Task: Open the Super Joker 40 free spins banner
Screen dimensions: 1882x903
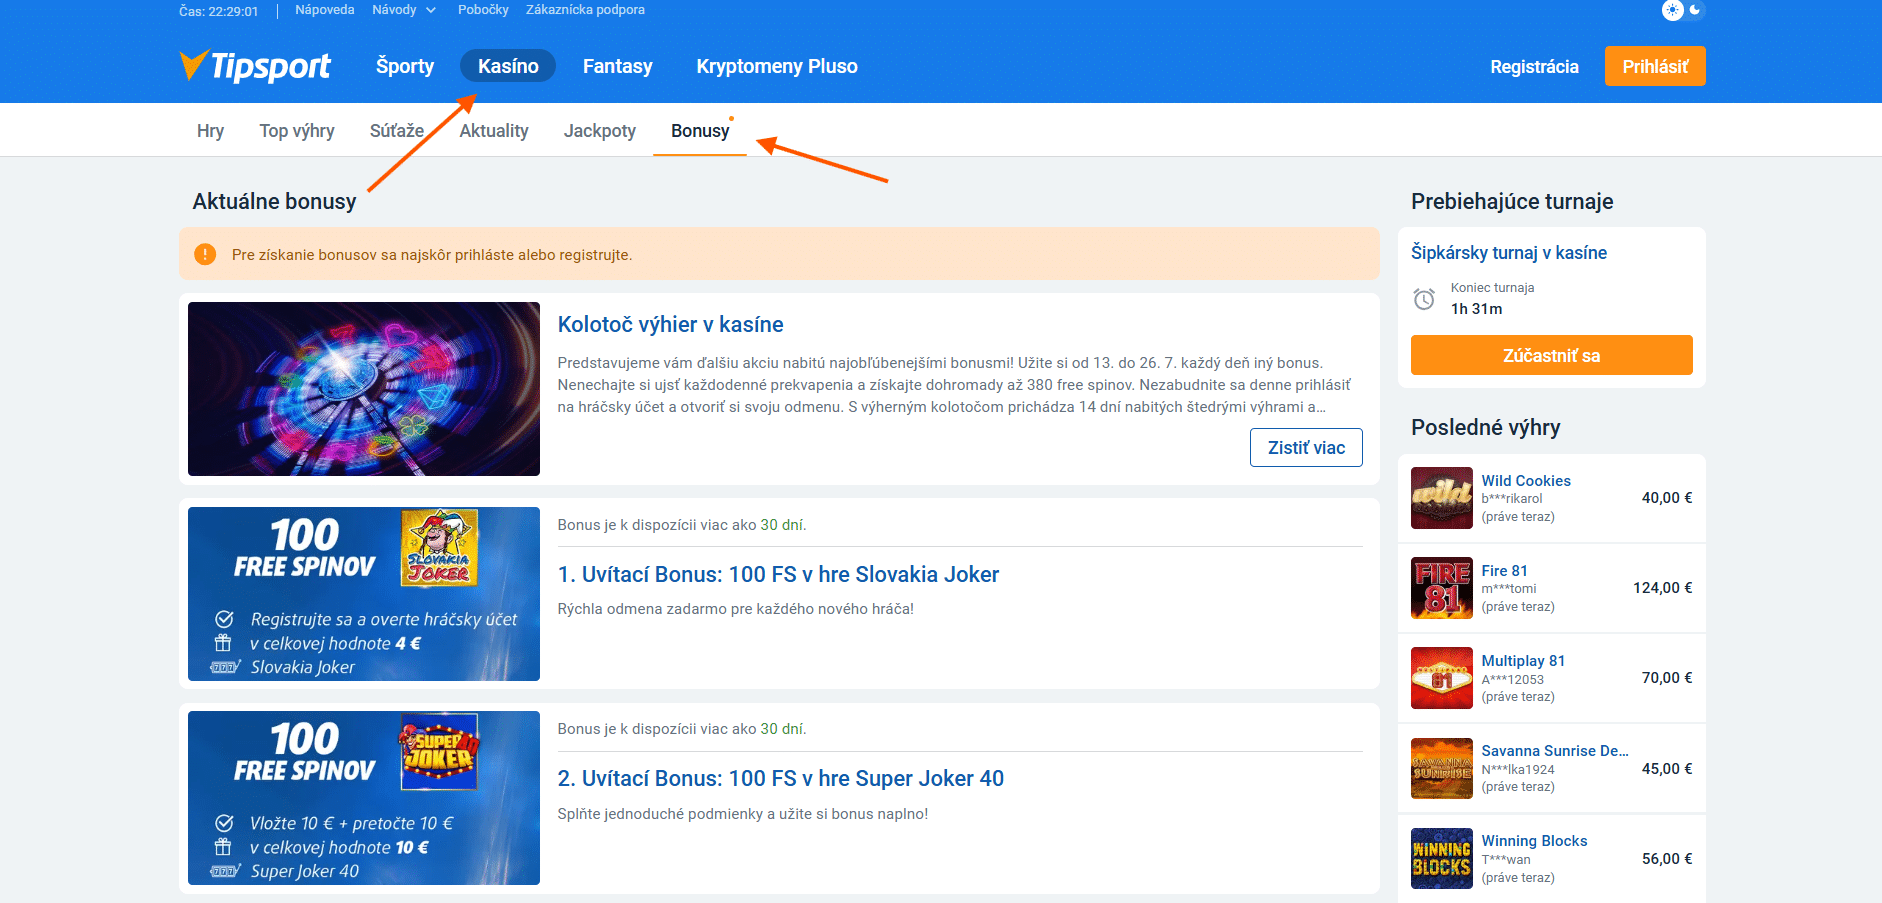Action: click(x=364, y=798)
